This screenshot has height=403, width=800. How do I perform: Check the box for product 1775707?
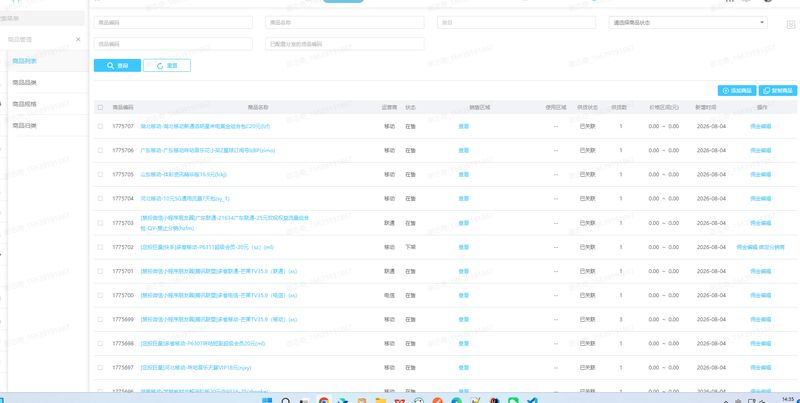101,126
